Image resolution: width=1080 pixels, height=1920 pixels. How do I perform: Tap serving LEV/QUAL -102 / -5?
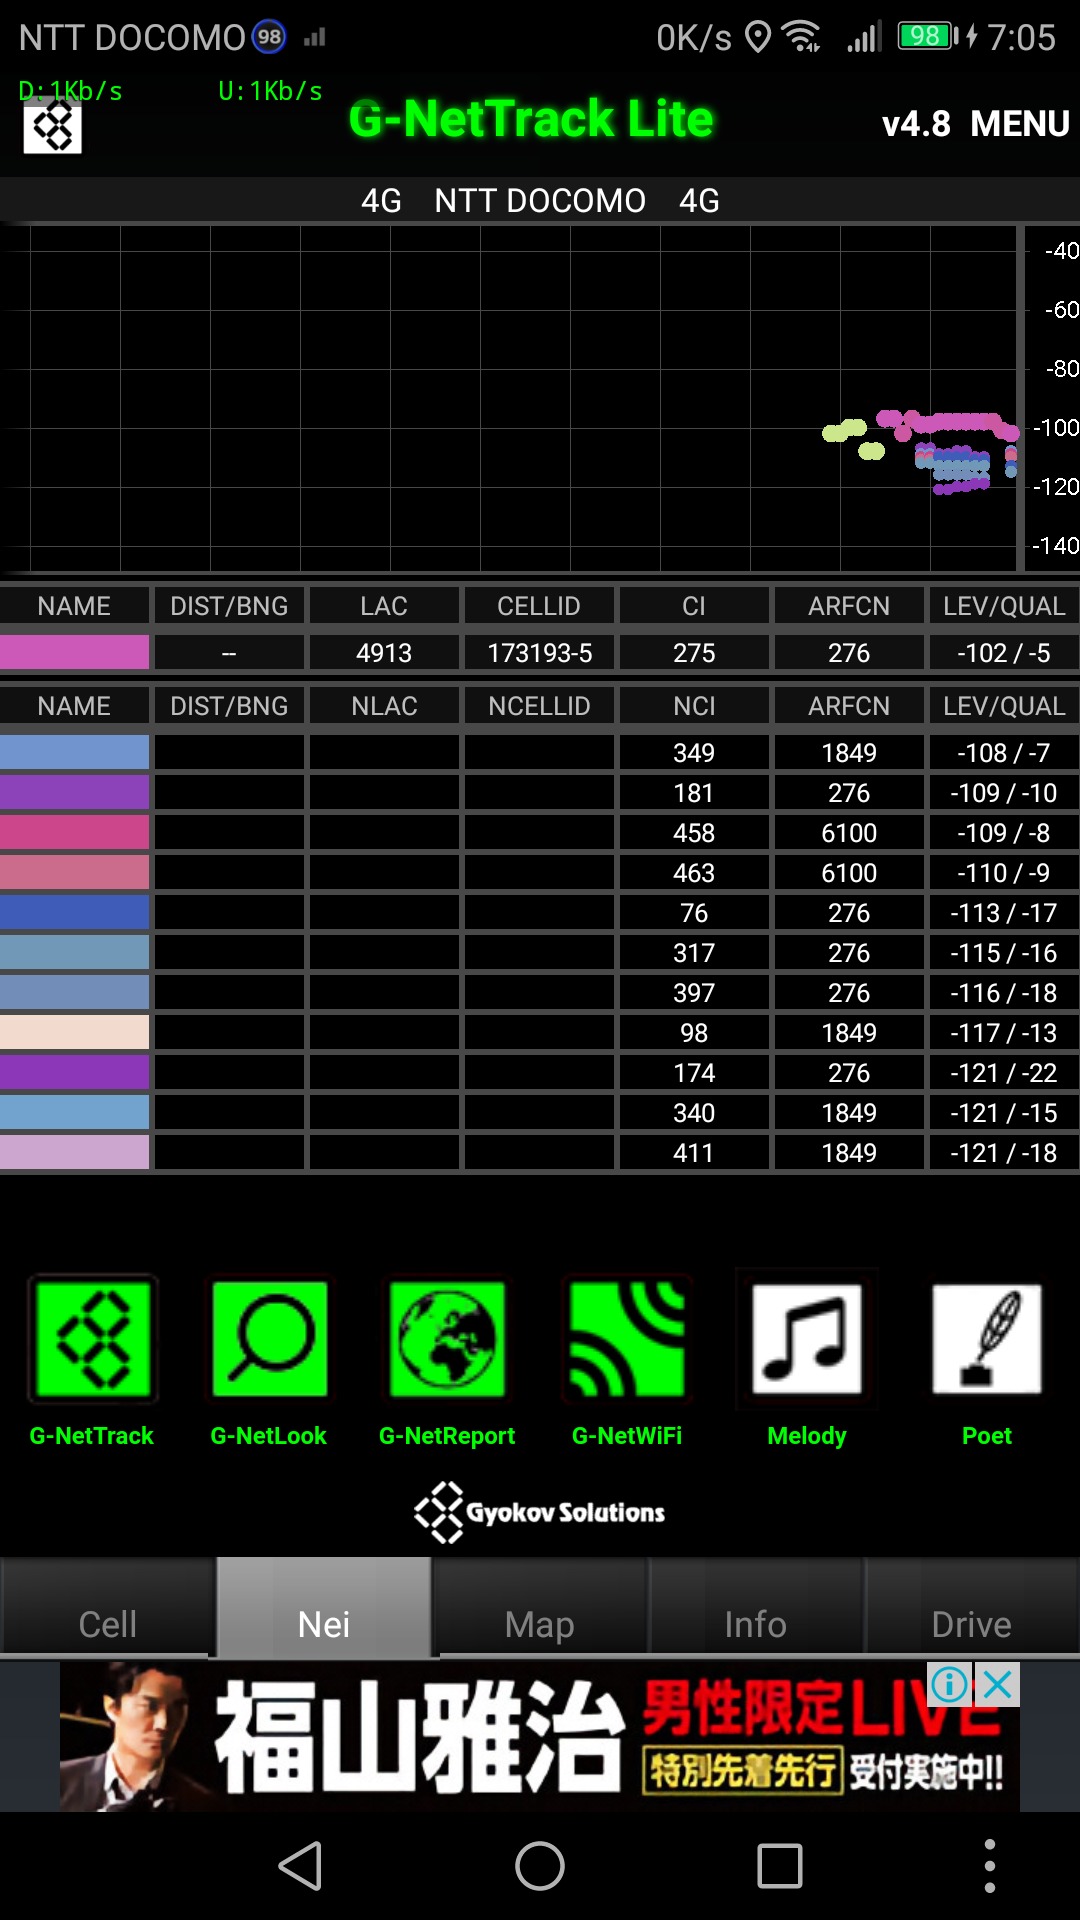(1004, 653)
